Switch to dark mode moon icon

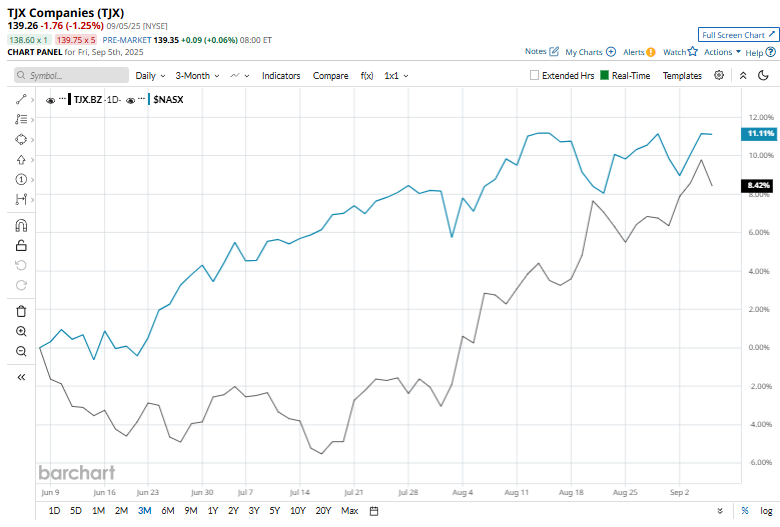pyautogui.click(x=763, y=76)
